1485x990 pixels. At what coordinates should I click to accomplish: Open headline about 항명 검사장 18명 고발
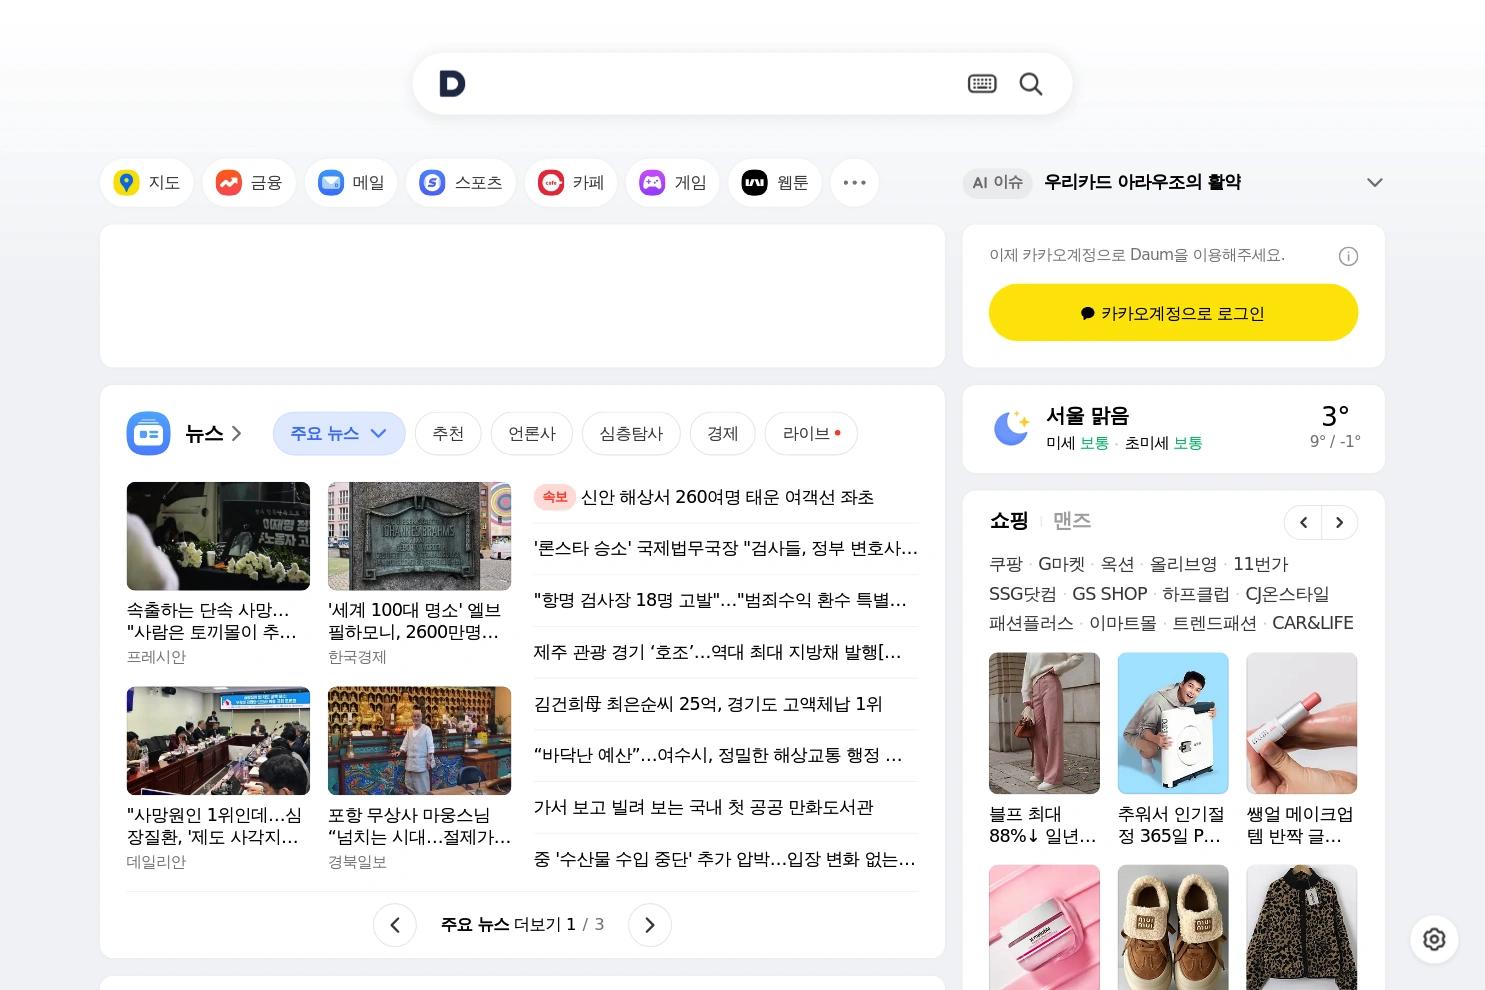tap(721, 600)
